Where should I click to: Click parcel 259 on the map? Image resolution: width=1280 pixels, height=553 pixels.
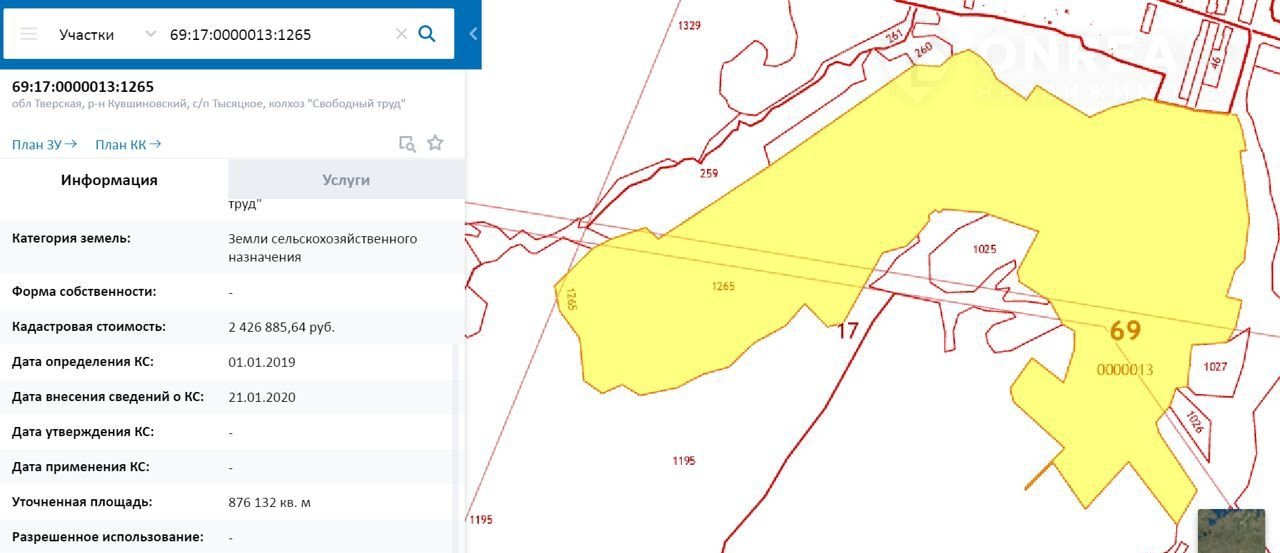tap(709, 173)
